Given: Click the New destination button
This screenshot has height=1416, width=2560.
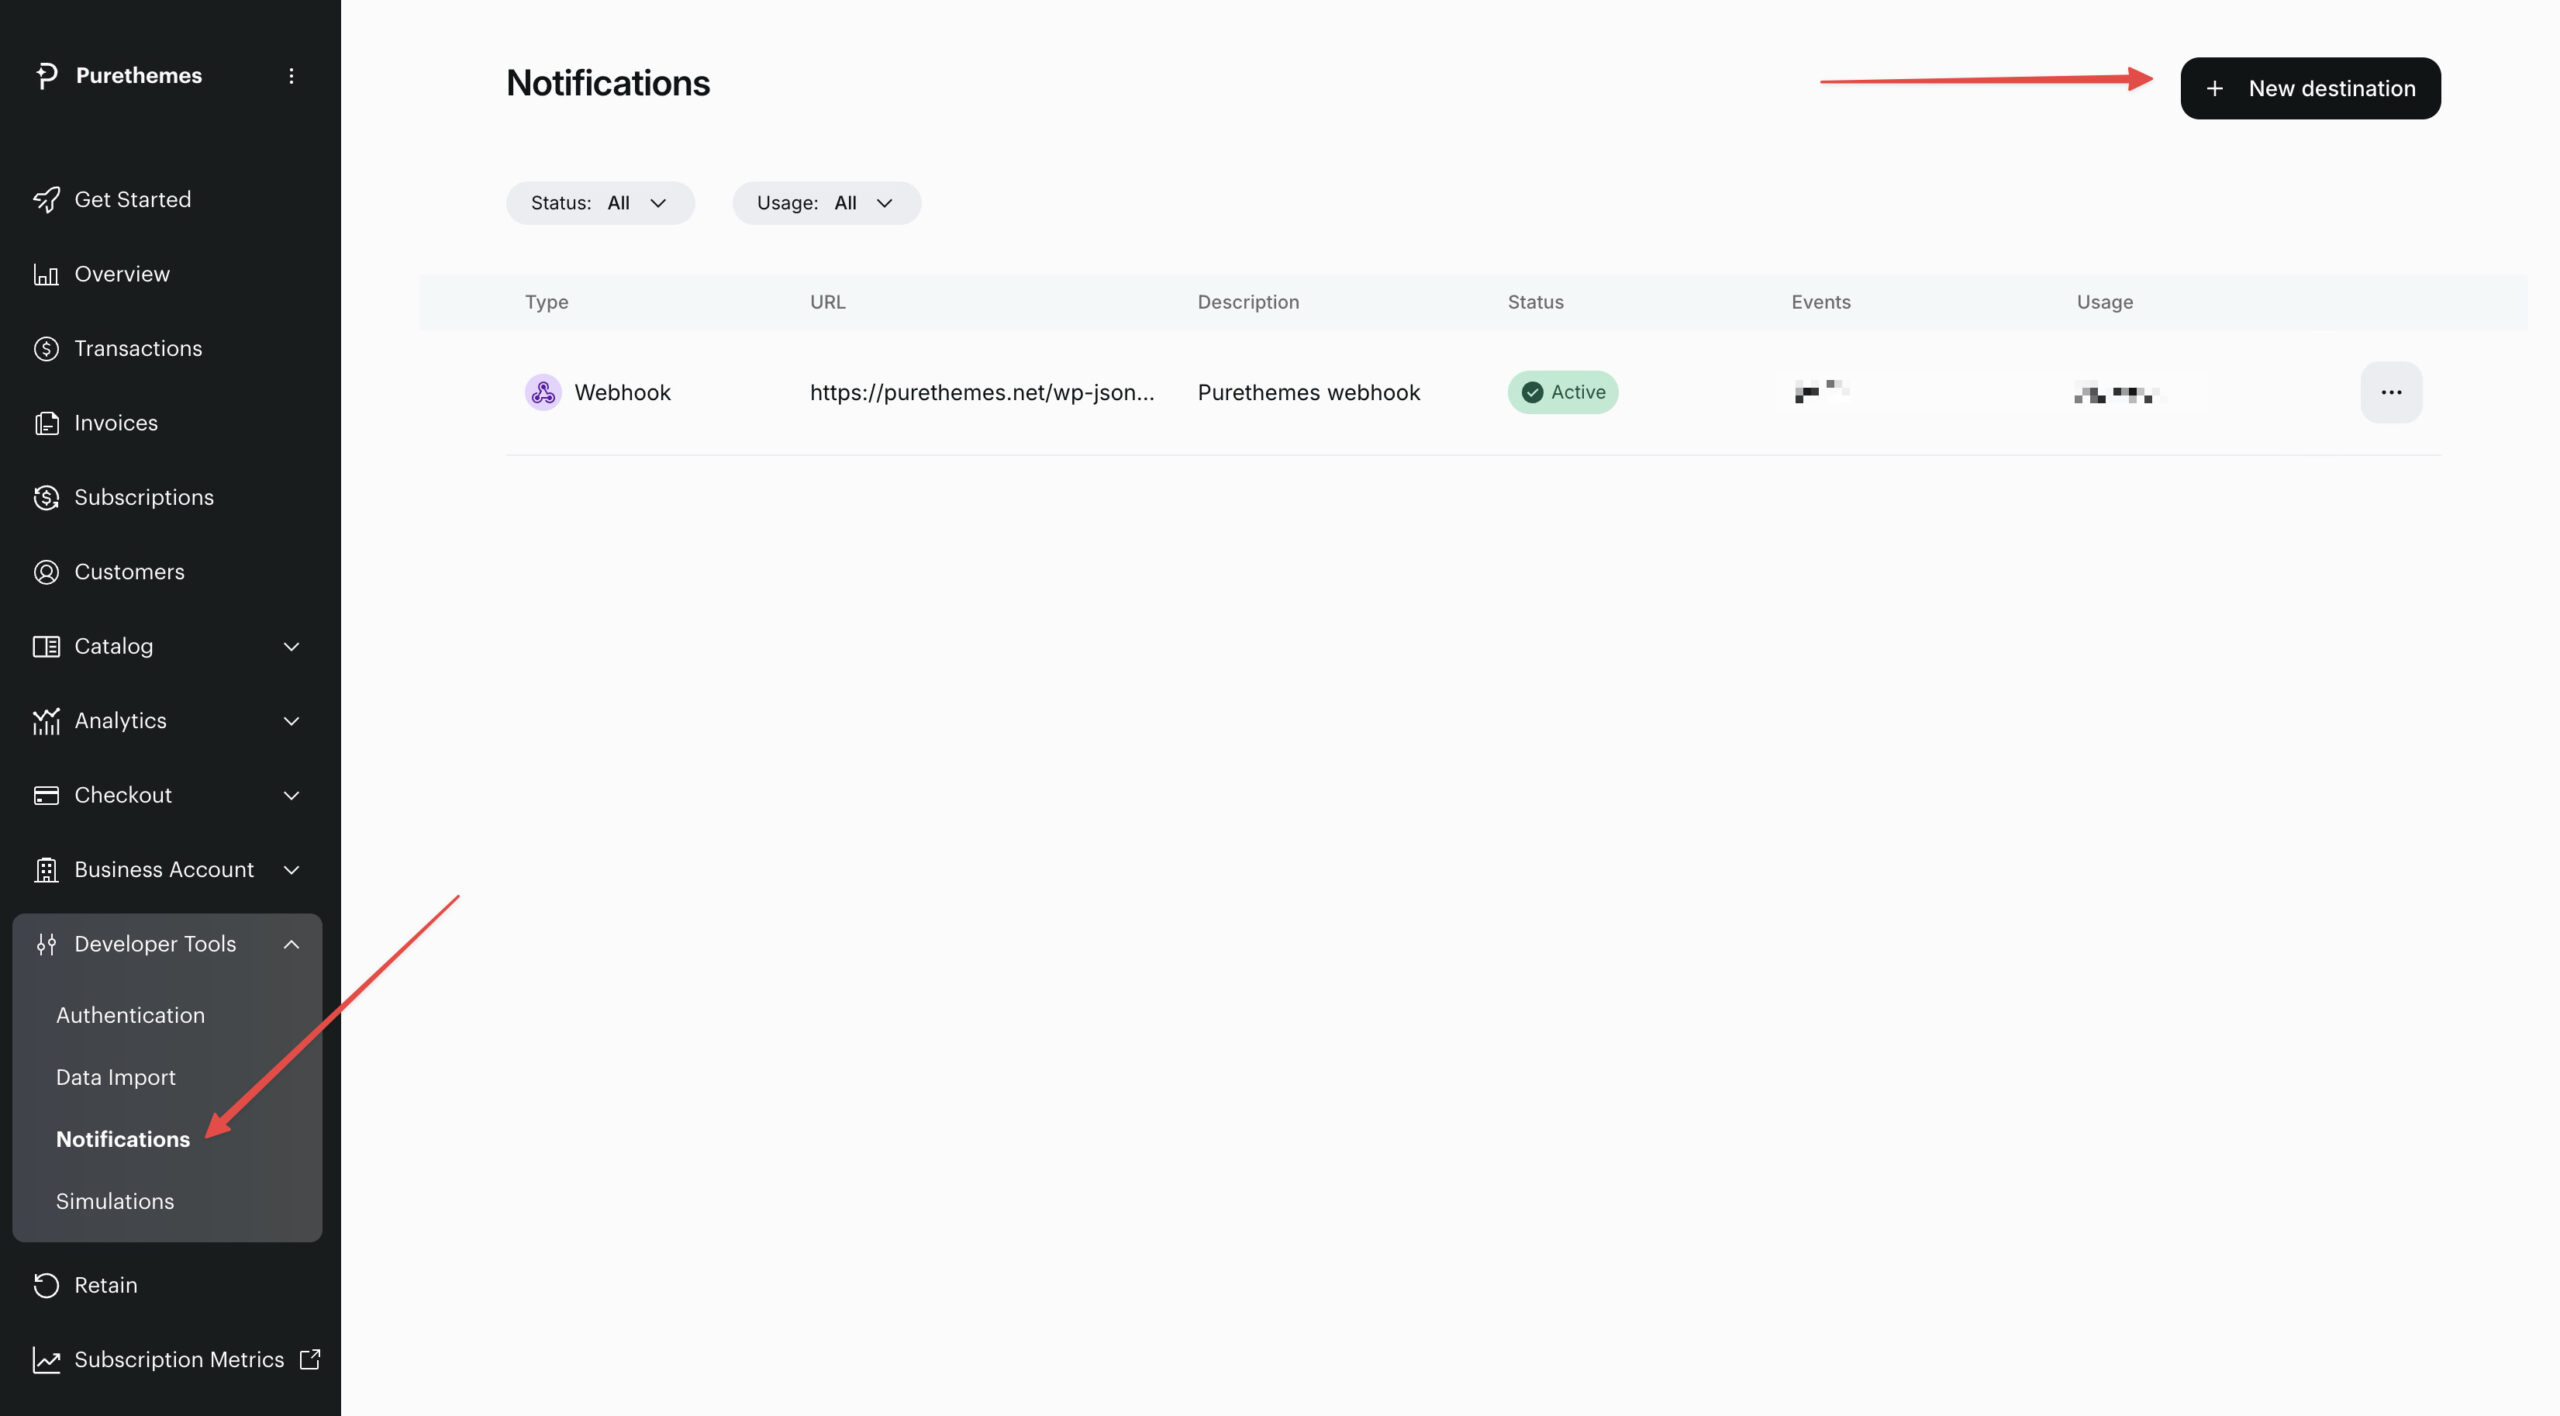Looking at the screenshot, I should coord(2310,88).
